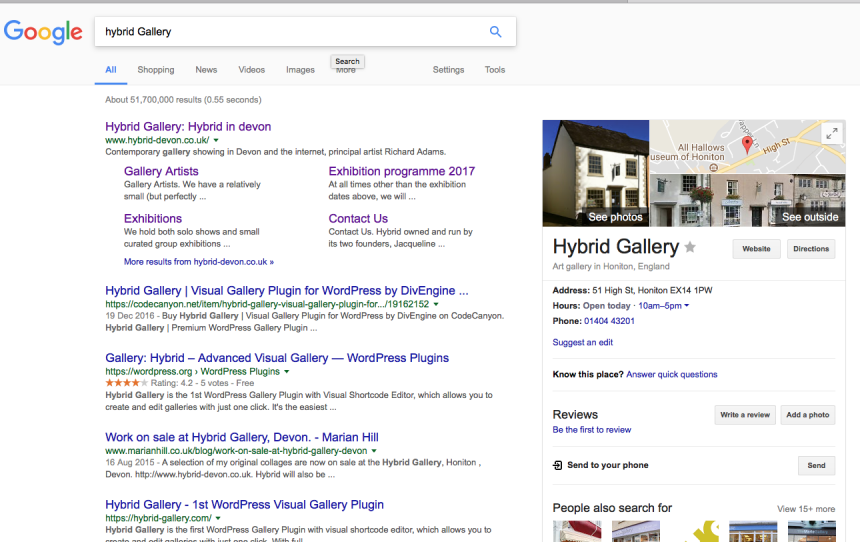Viewport: 860px width, 542px height.
Task: Open the See photos thumbnail
Action: tap(596, 173)
